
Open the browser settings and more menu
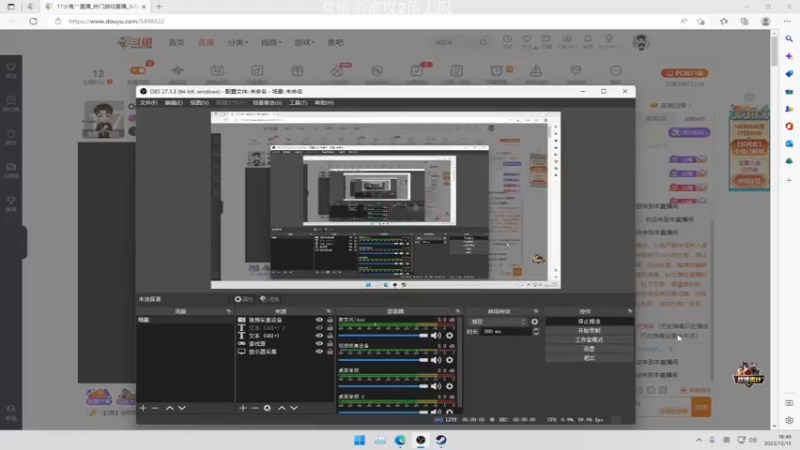787,21
